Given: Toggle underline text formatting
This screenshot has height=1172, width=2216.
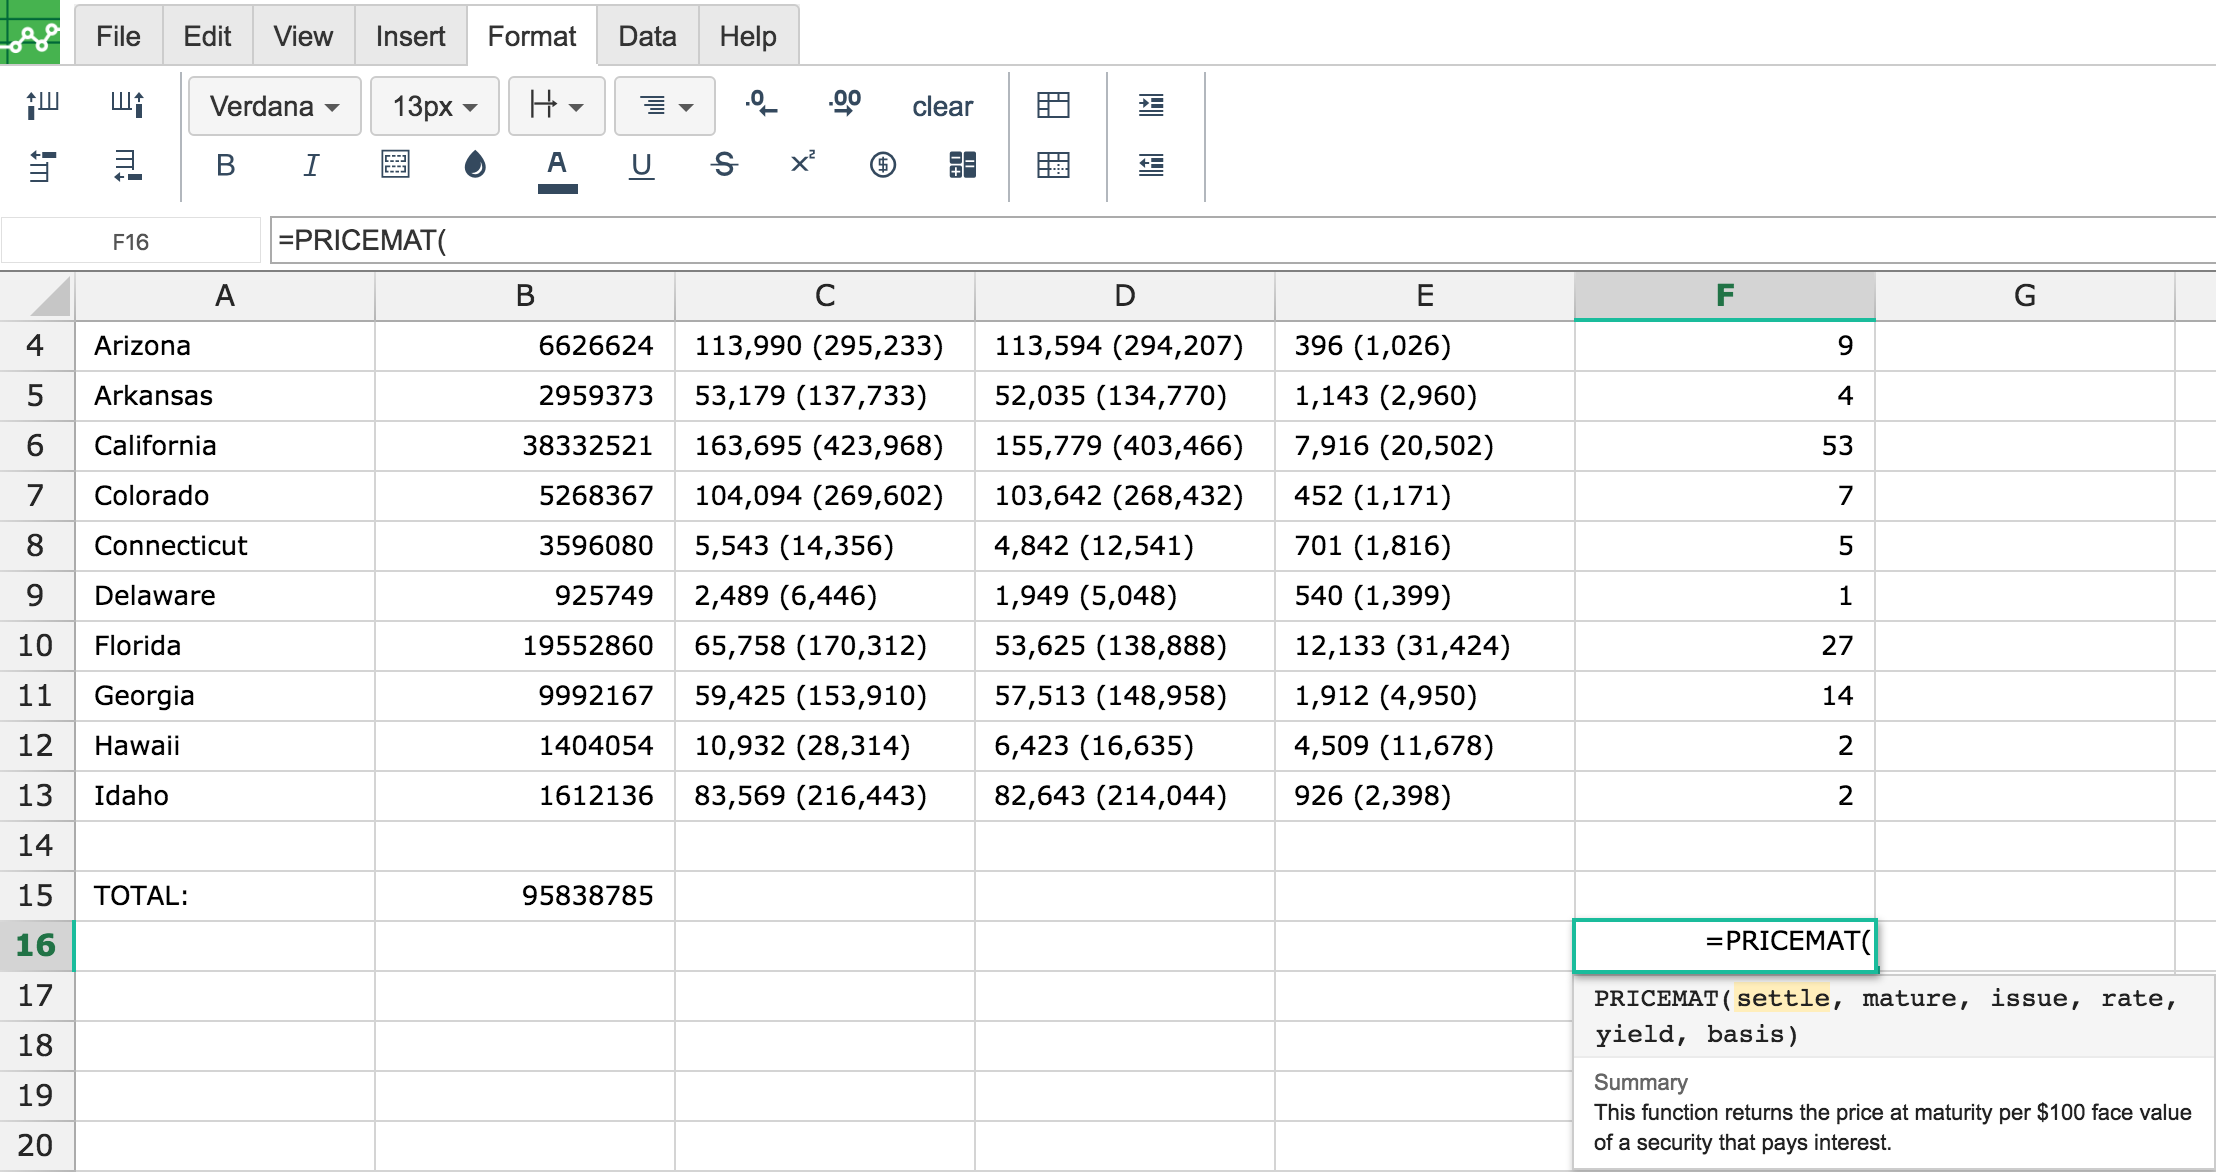Looking at the screenshot, I should click(641, 165).
